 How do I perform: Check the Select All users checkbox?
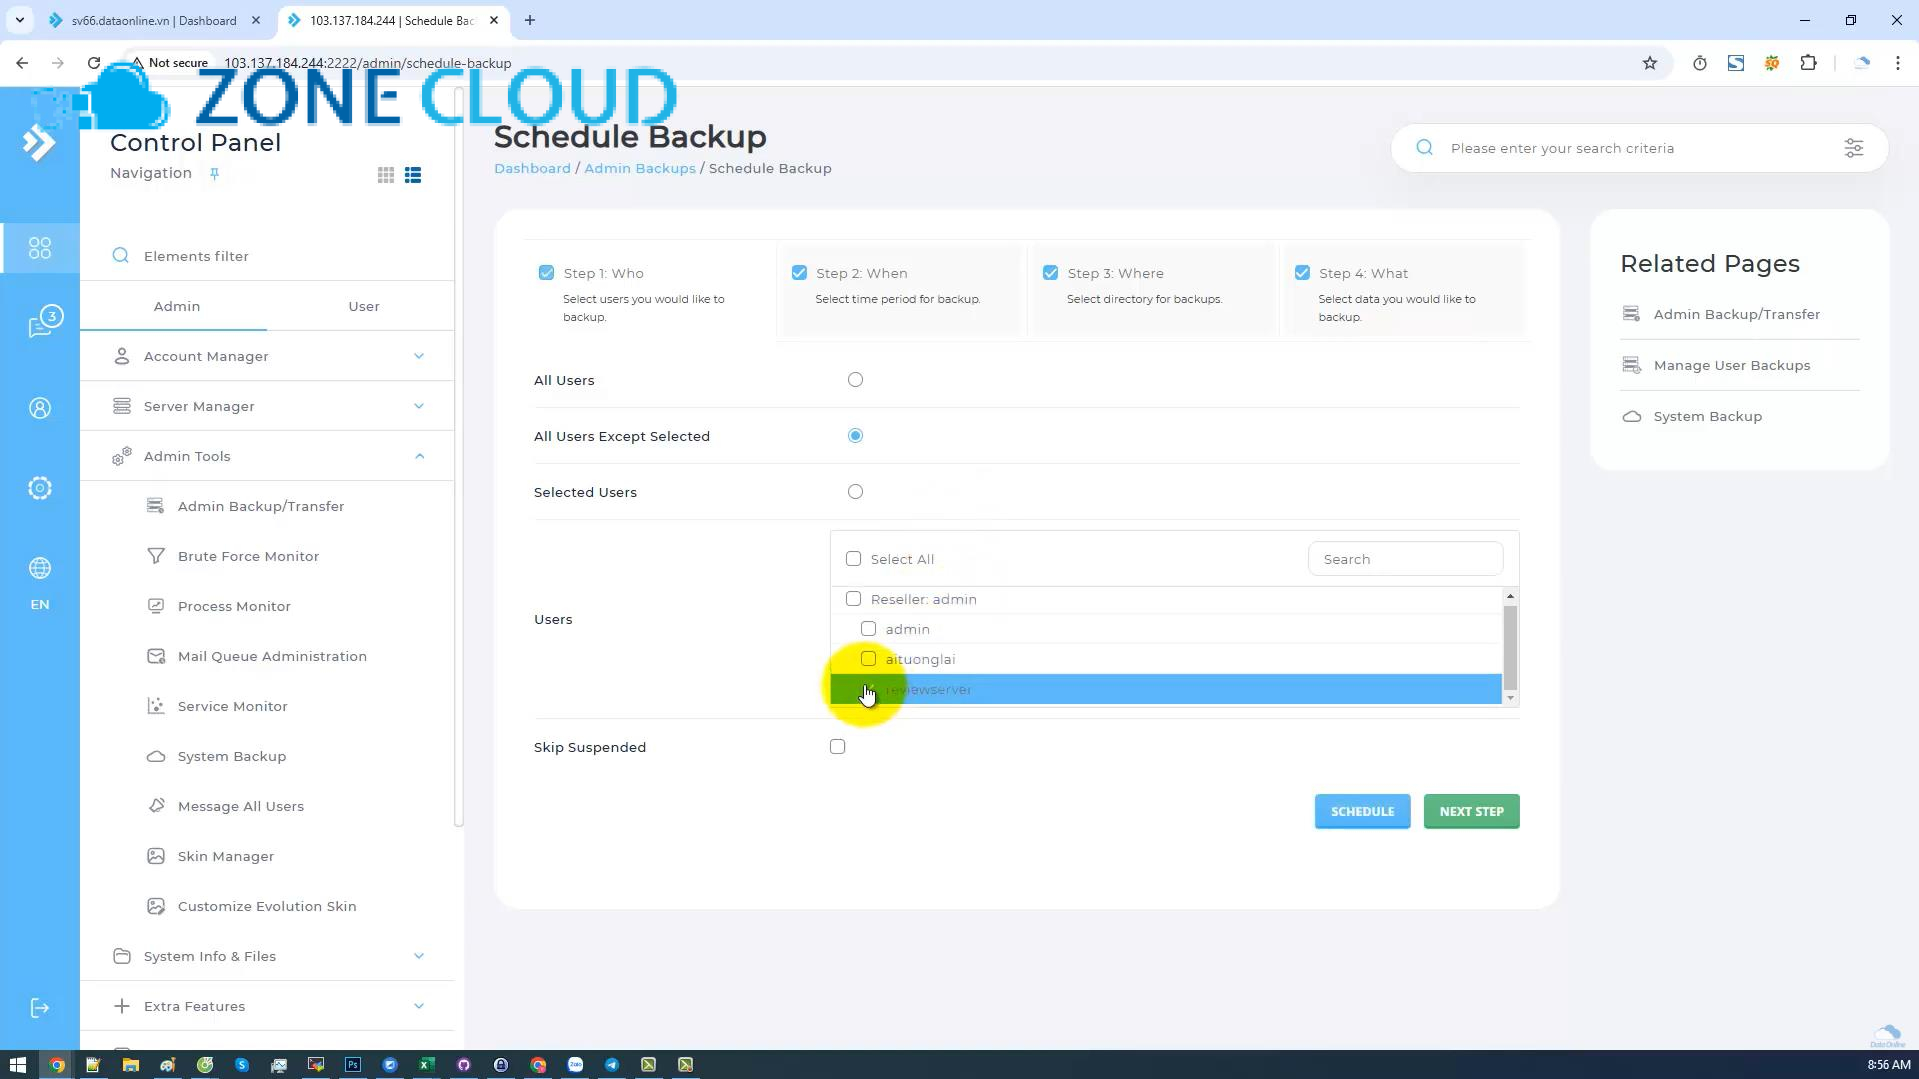pos(853,558)
